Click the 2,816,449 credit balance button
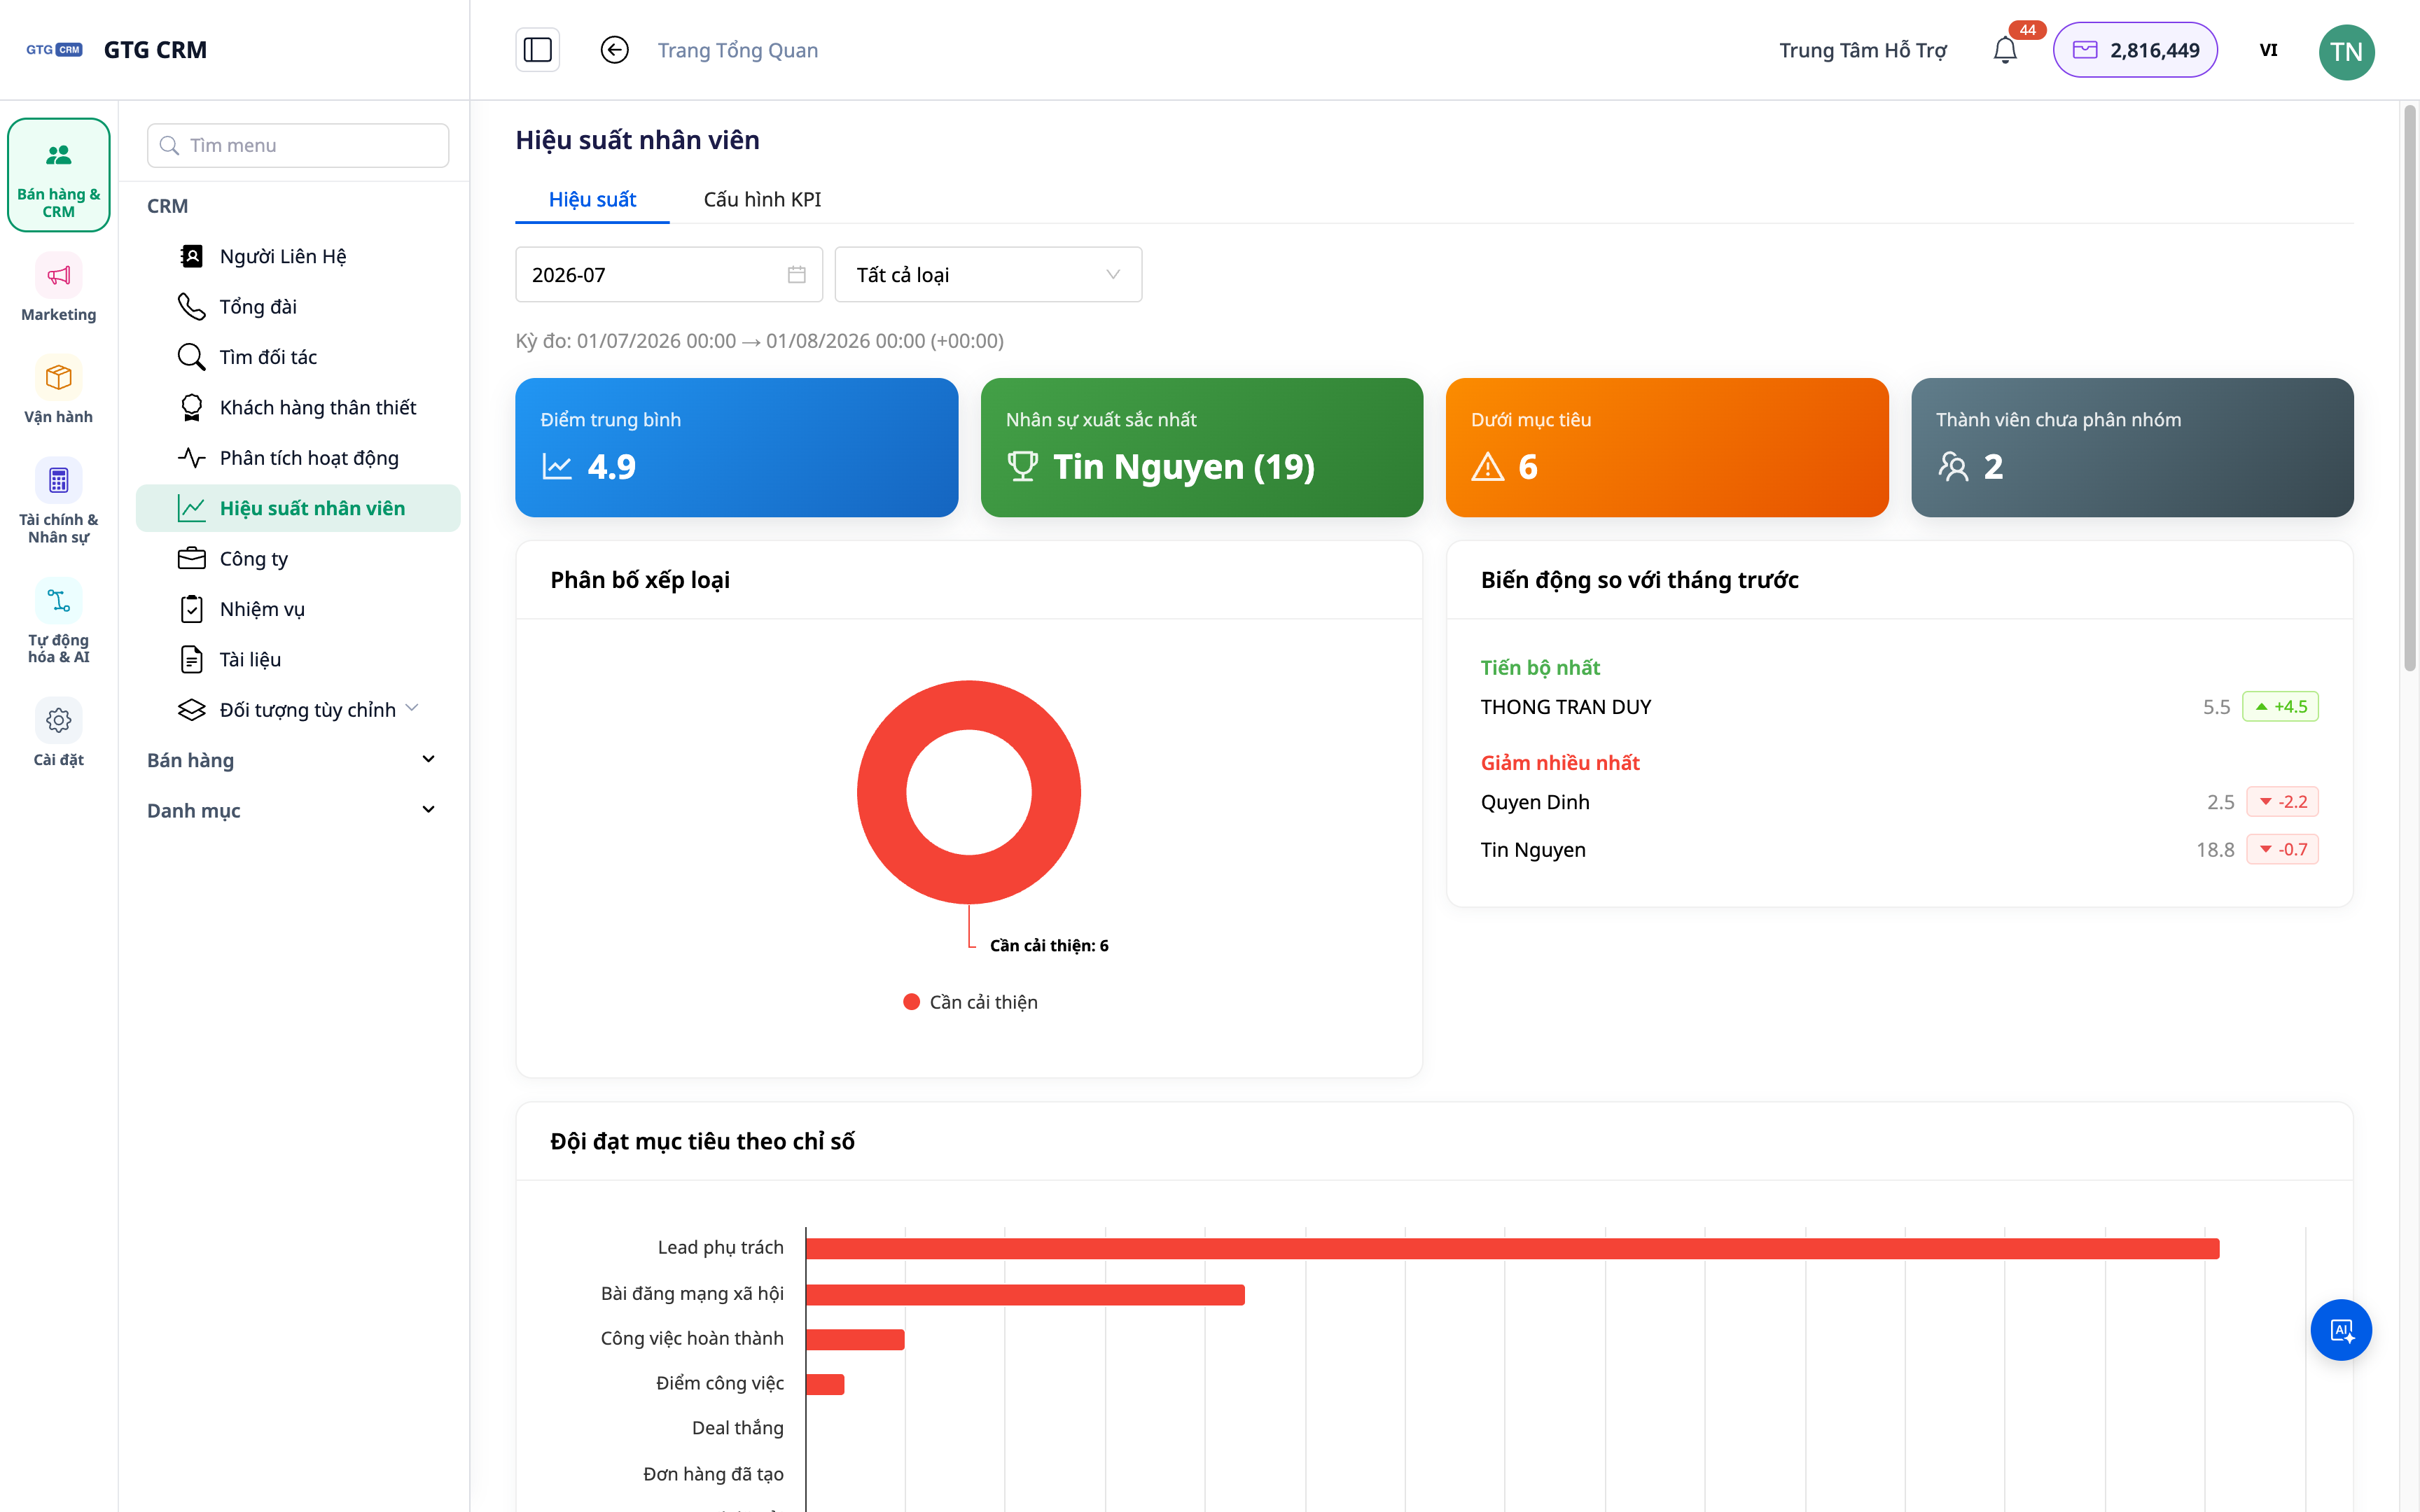This screenshot has height=1512, width=2420. tap(2135, 50)
